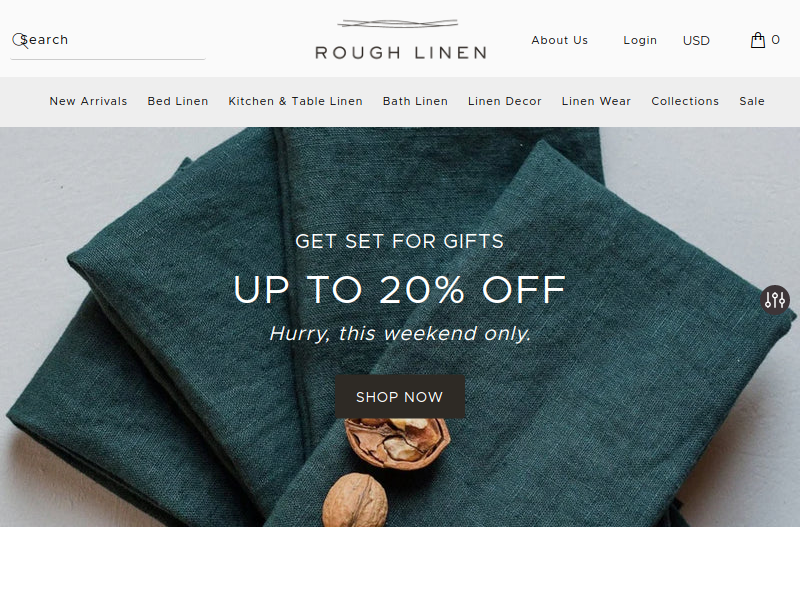Open the Login link
The image size is (800, 600).
[640, 40]
